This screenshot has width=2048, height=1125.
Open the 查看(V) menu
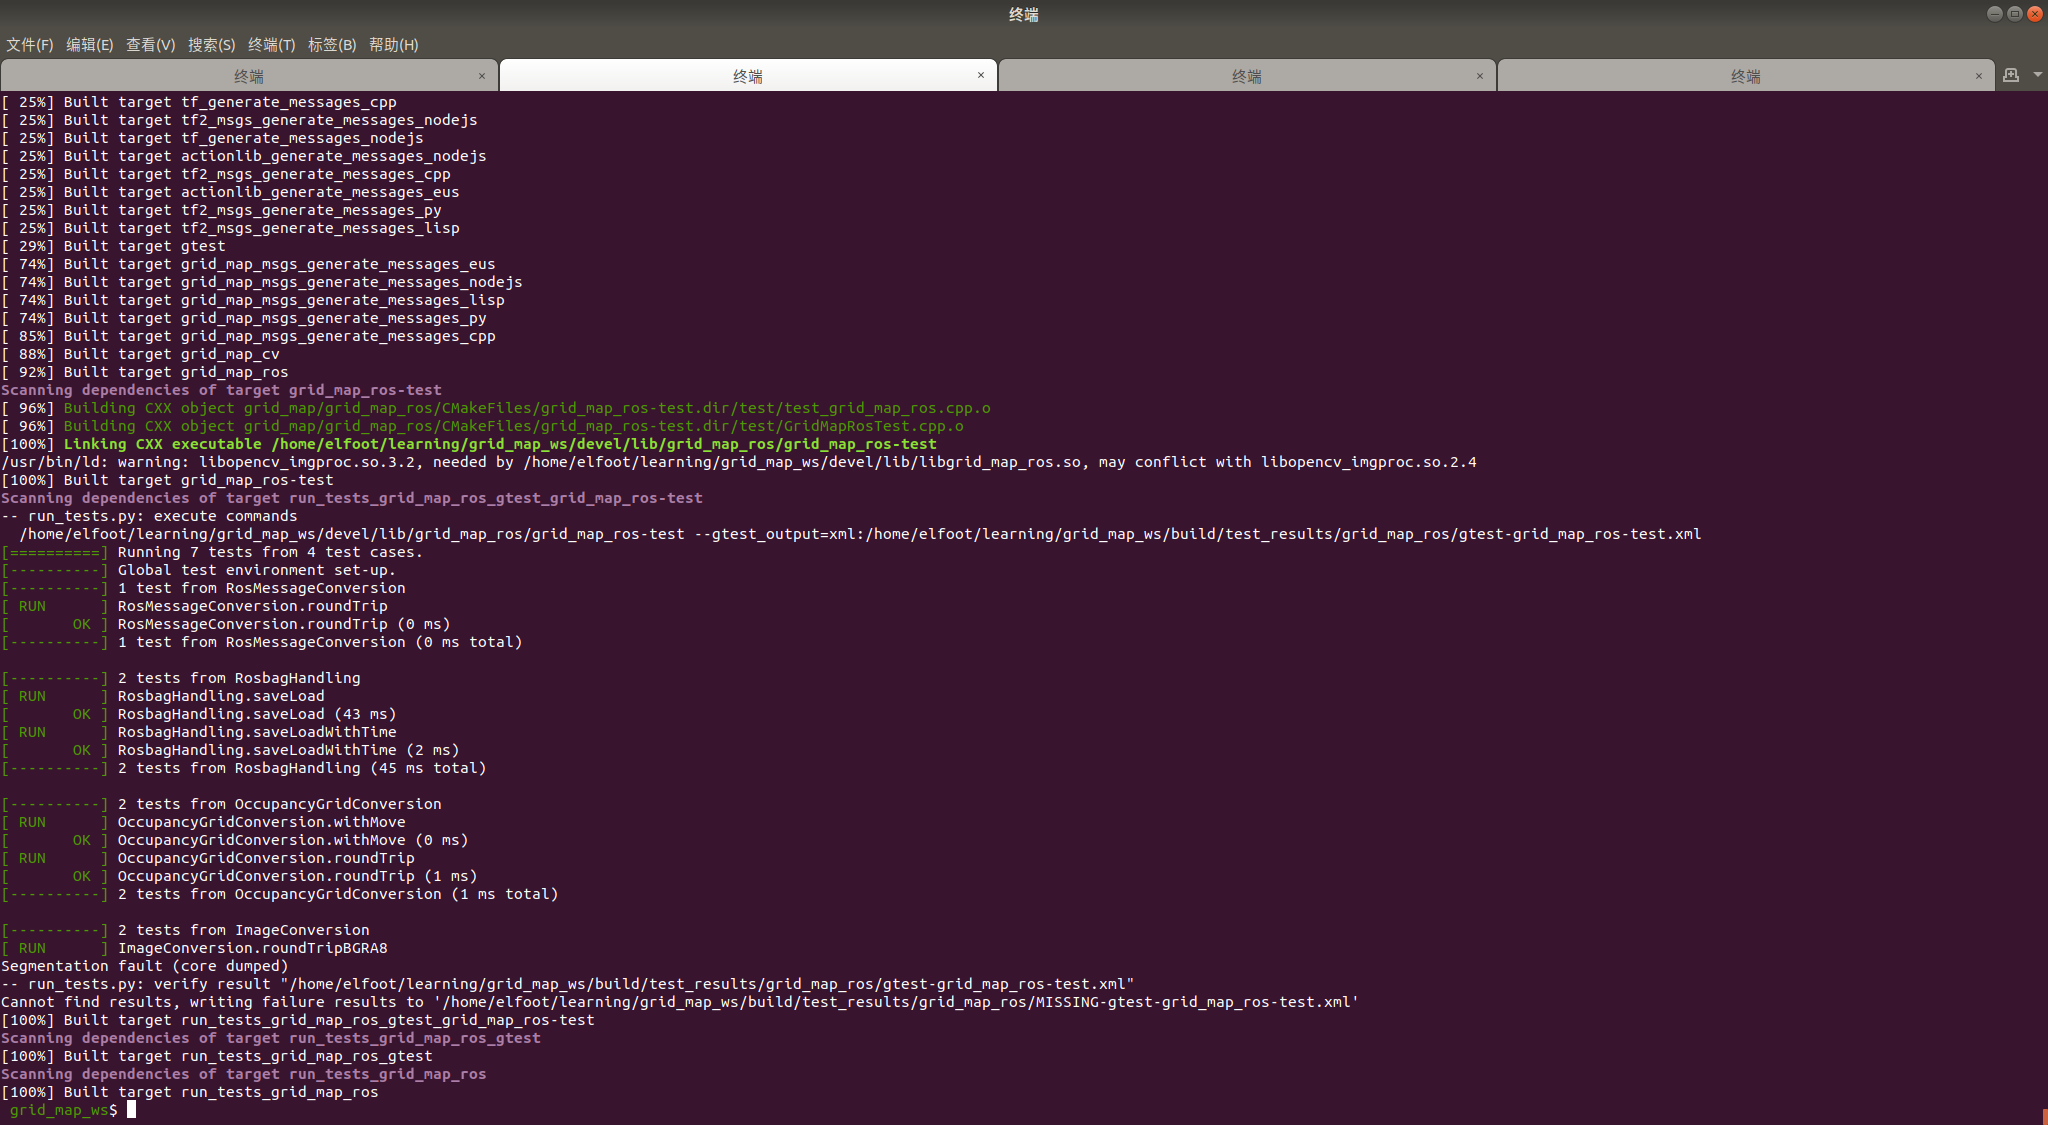(x=151, y=45)
